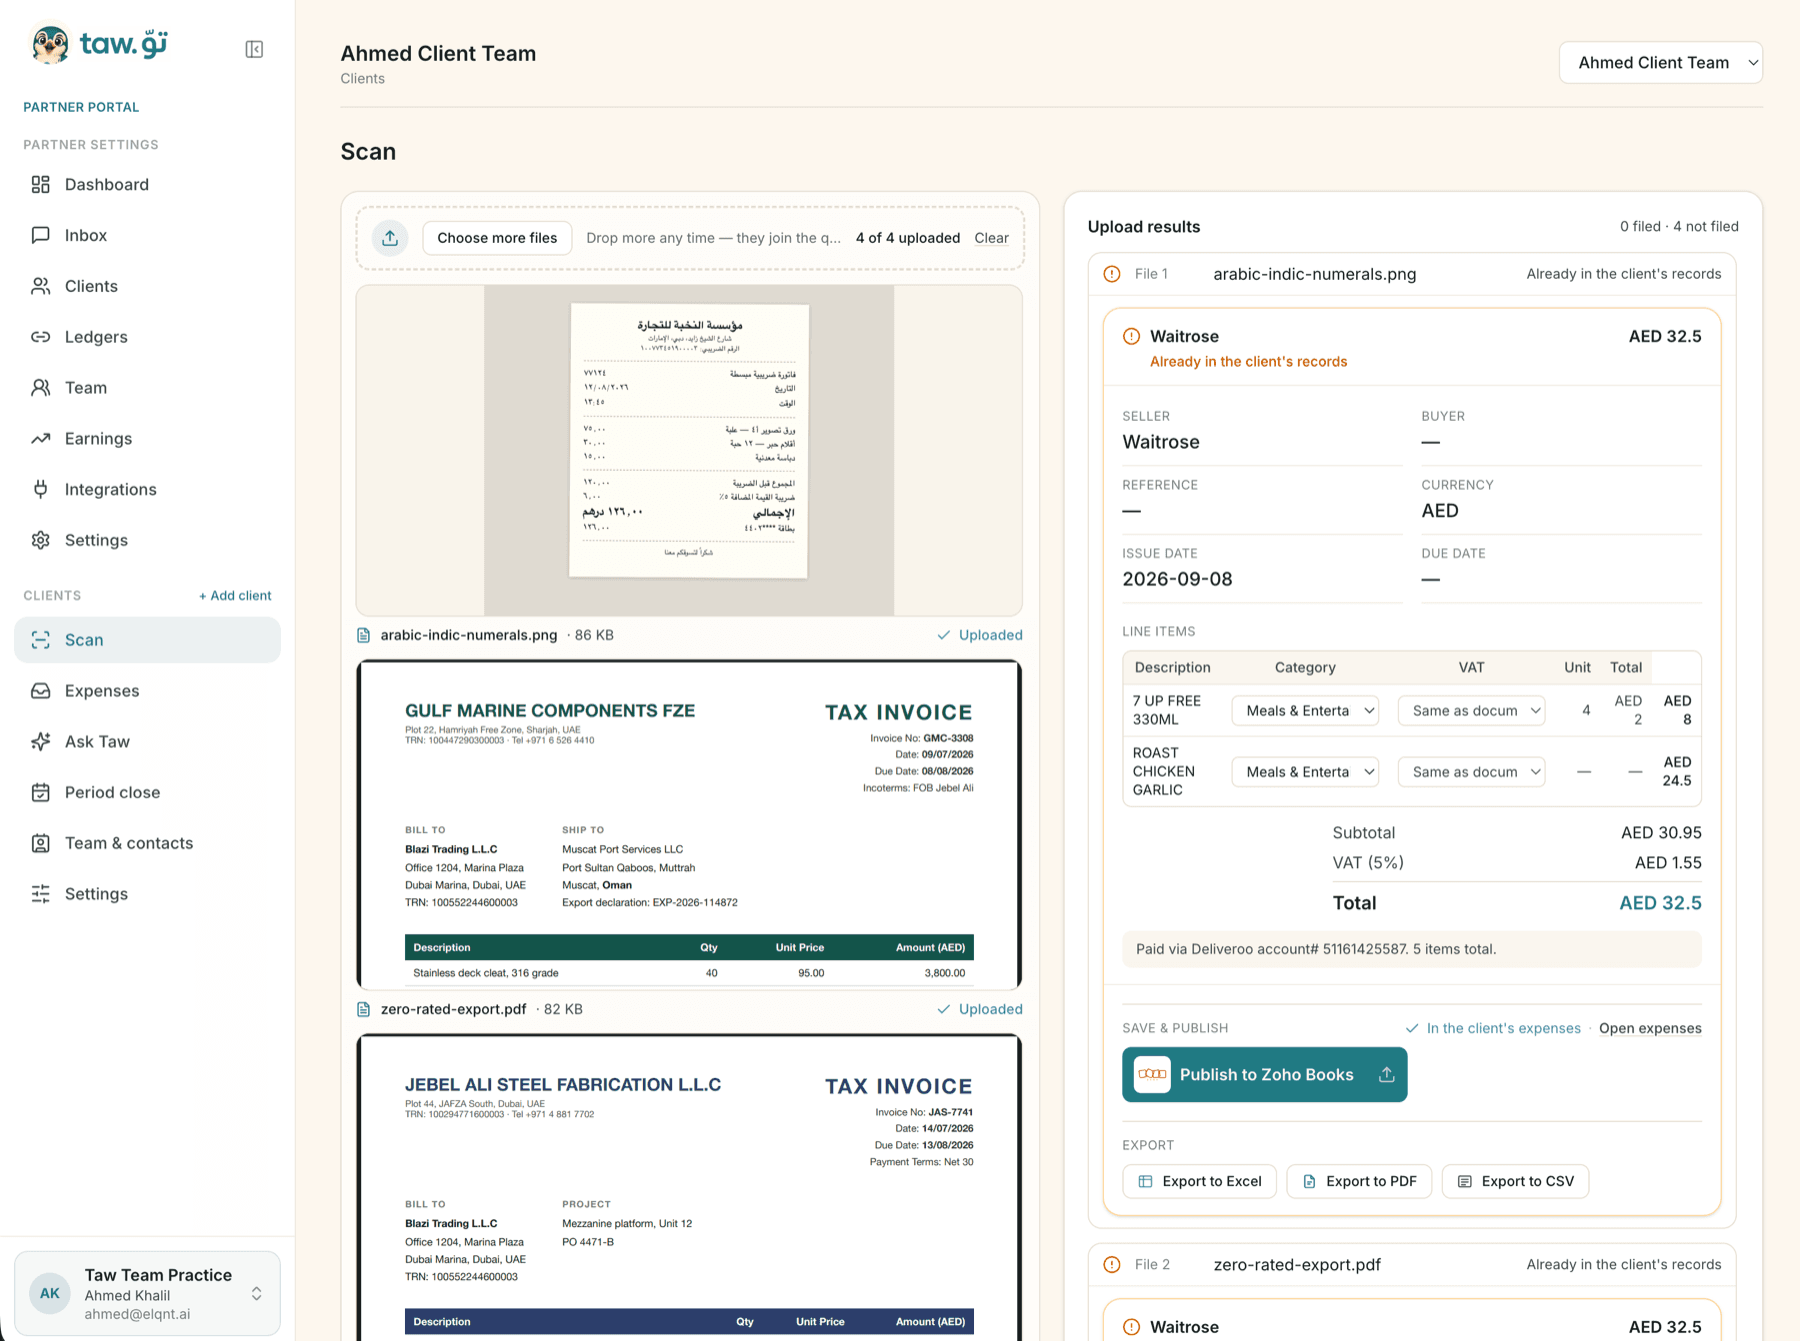Click the Ledgers link icon
1800x1341 pixels.
(40, 337)
